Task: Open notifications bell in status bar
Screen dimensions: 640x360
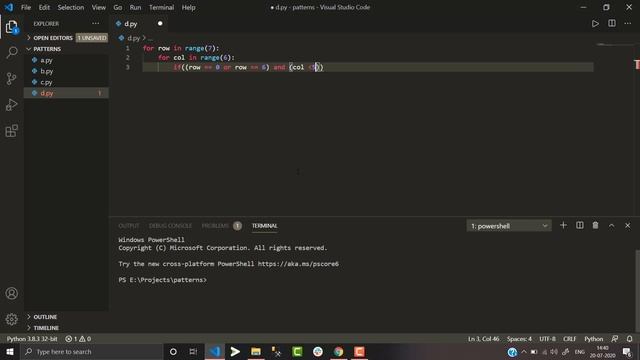Action: pyautogui.click(x=629, y=339)
